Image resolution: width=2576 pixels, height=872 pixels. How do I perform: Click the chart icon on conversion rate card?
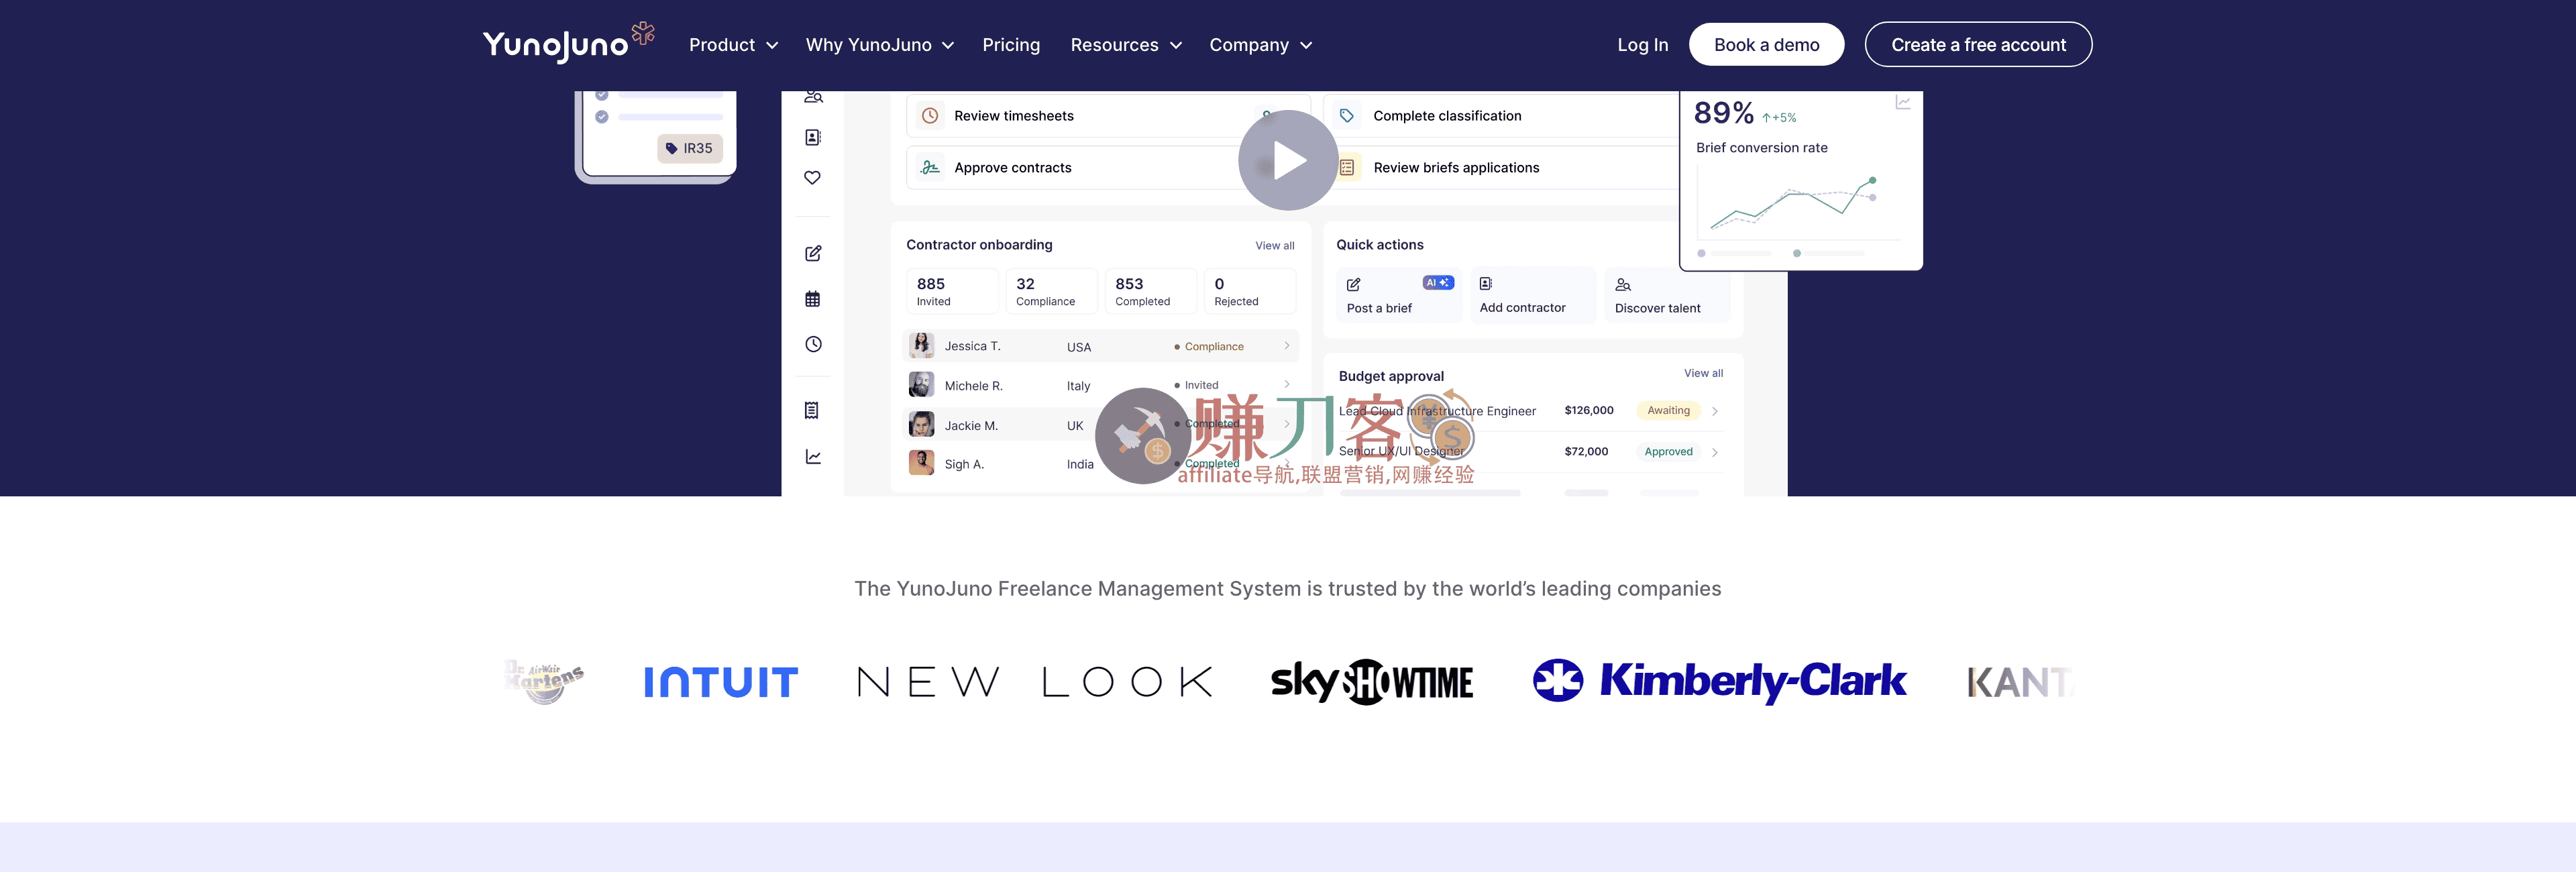coord(1903,103)
